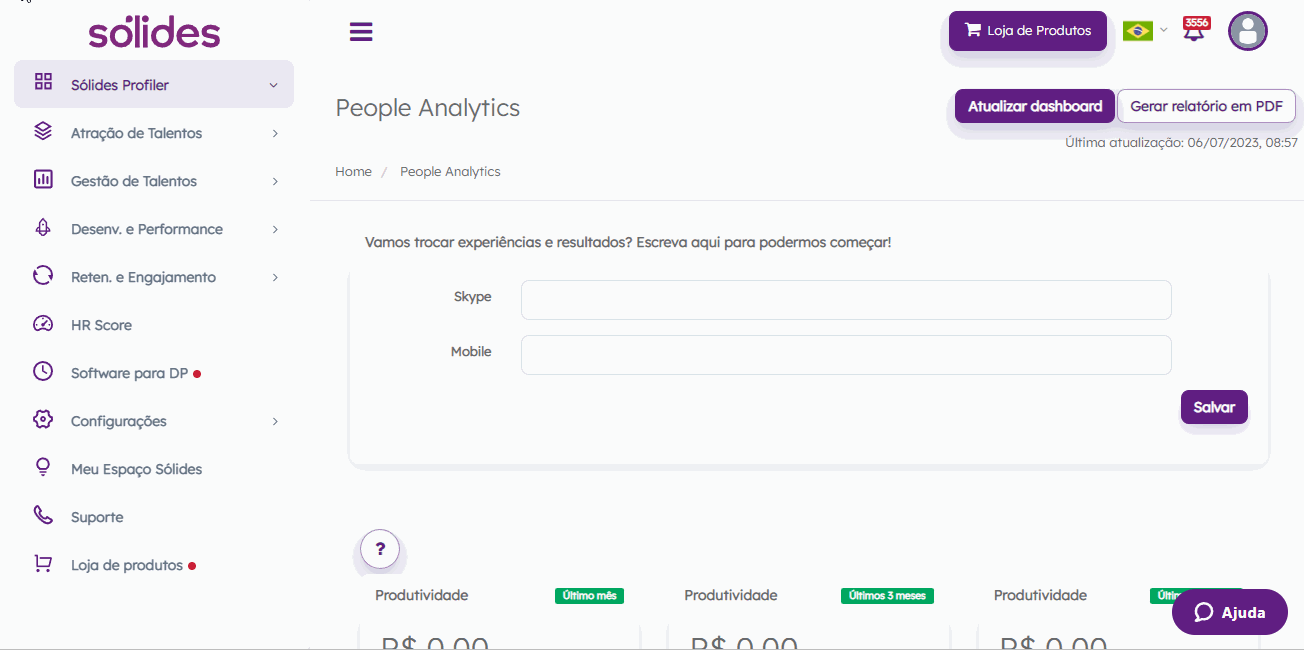
Task: Open the user profile avatar
Action: [1247, 31]
